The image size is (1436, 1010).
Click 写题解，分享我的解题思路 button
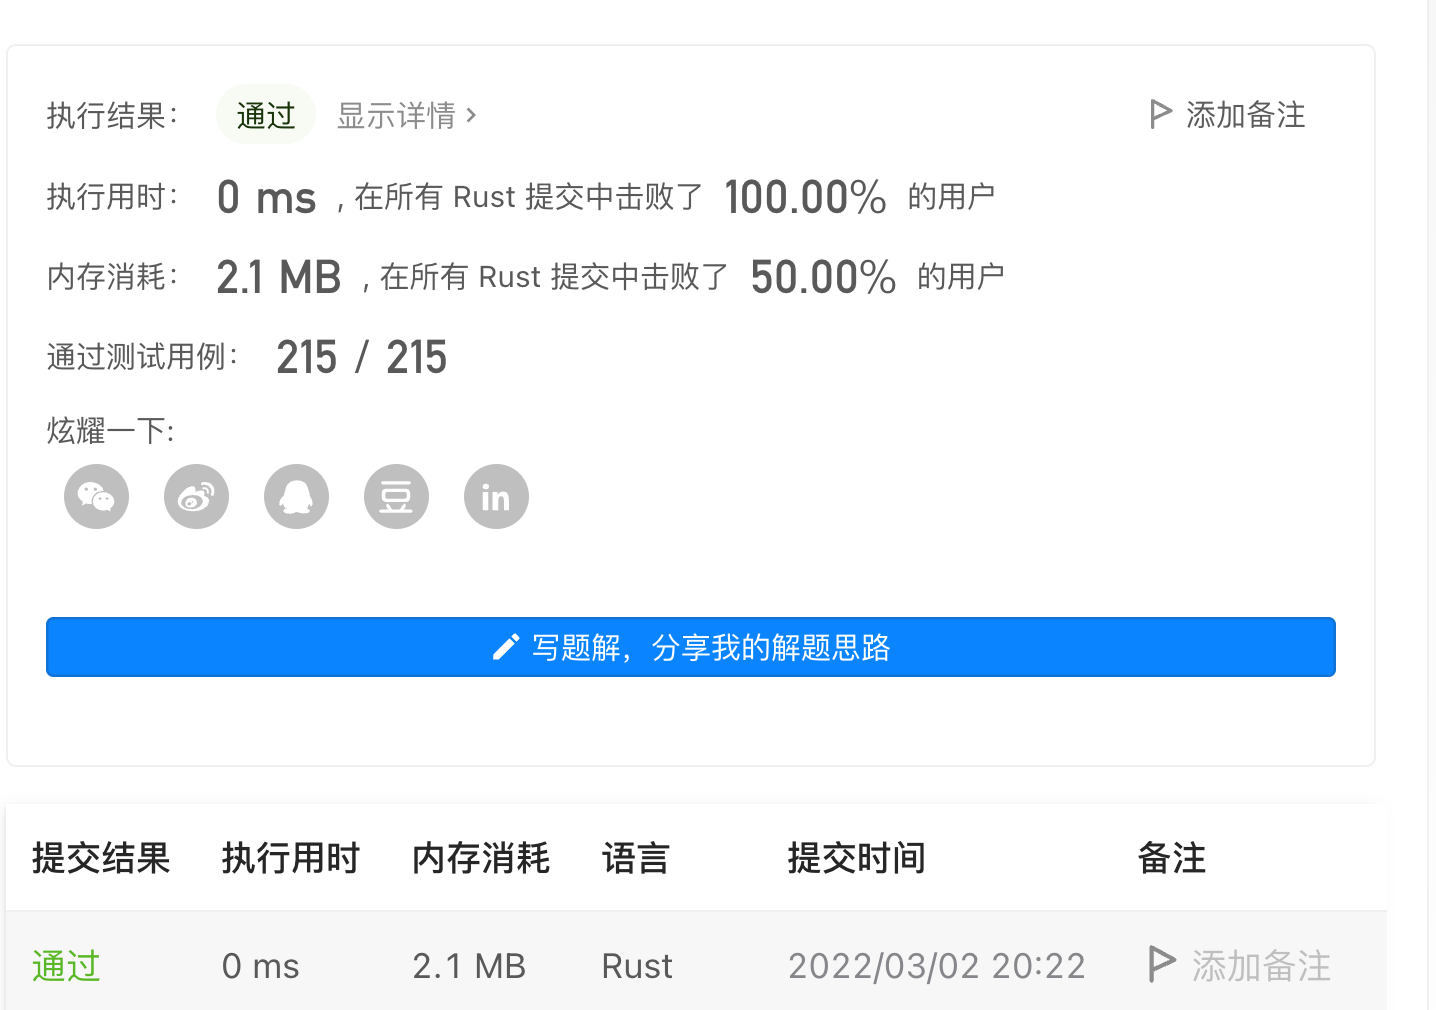(x=691, y=647)
